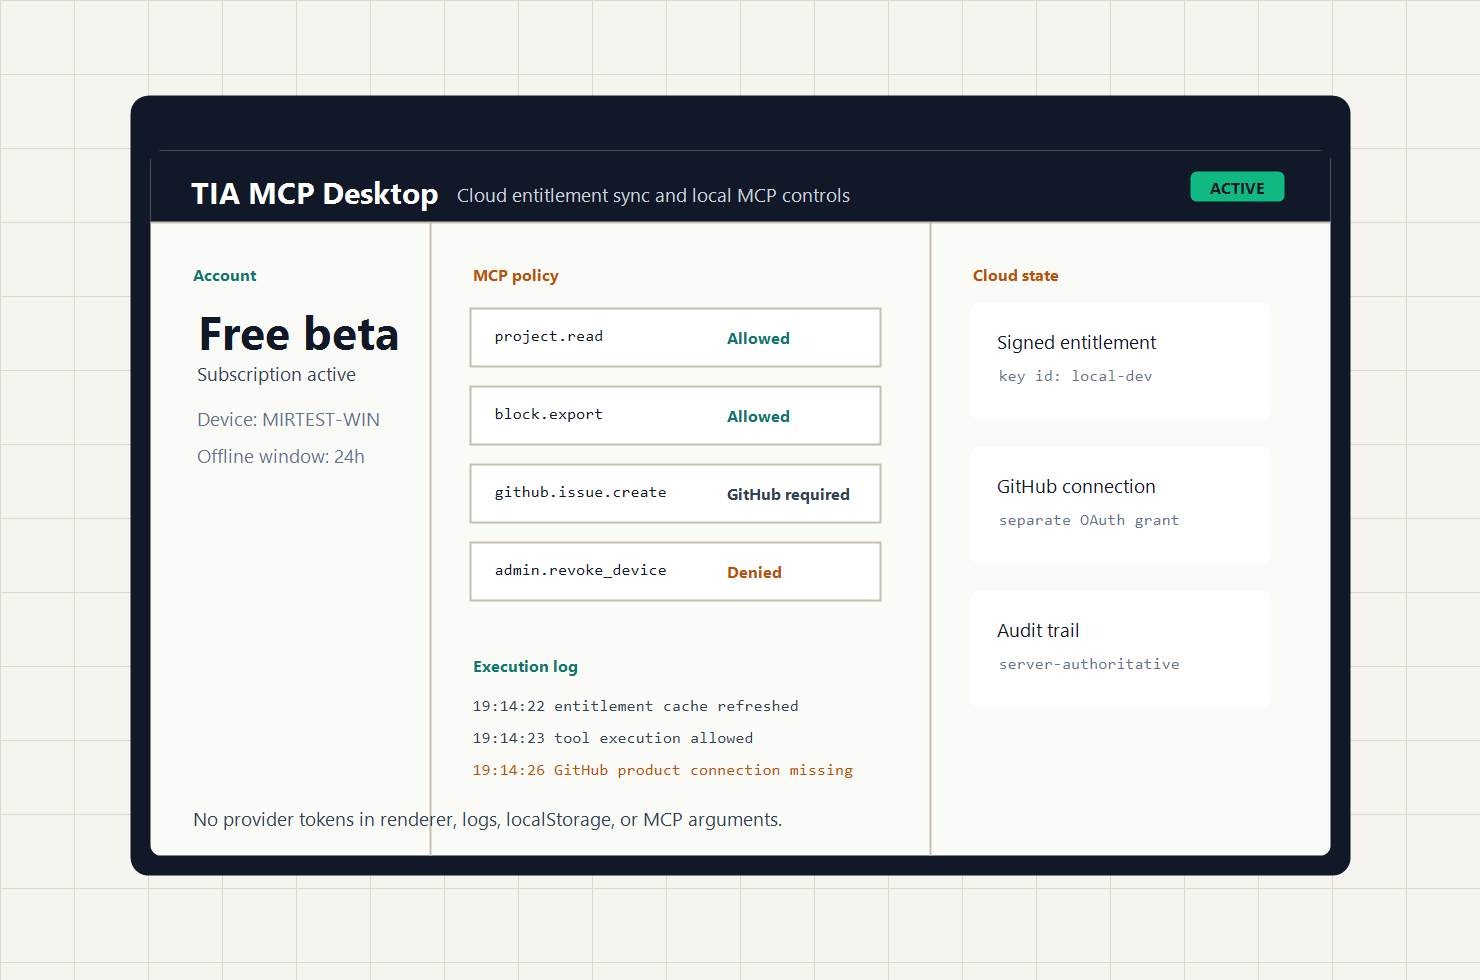Click the separate OAuth grant text

(x=1089, y=520)
